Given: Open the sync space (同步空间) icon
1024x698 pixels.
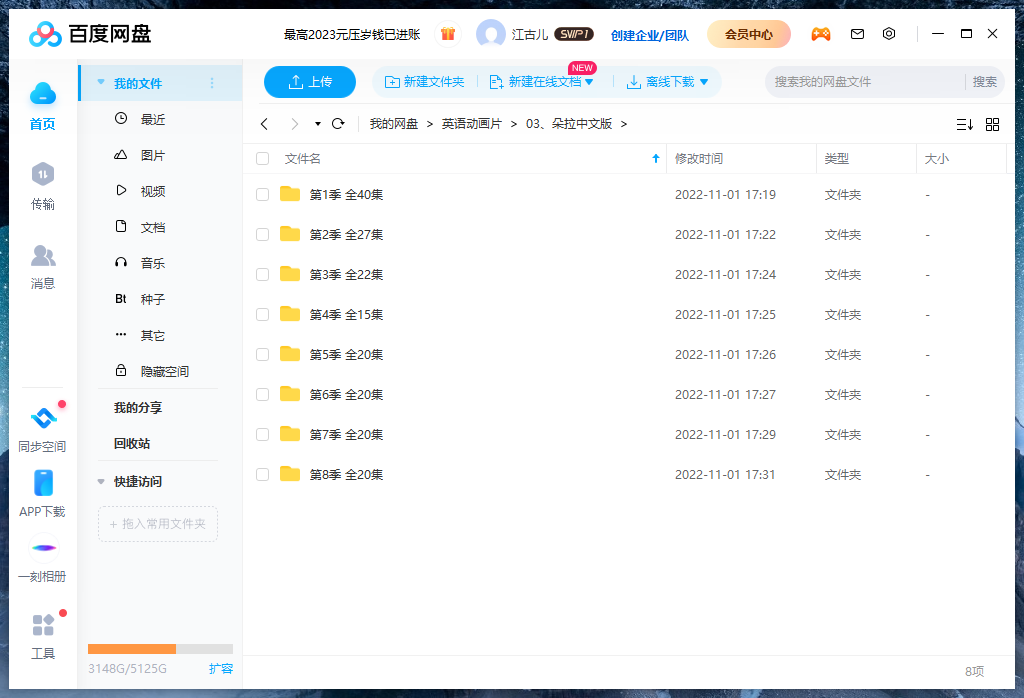Looking at the screenshot, I should pyautogui.click(x=42, y=420).
